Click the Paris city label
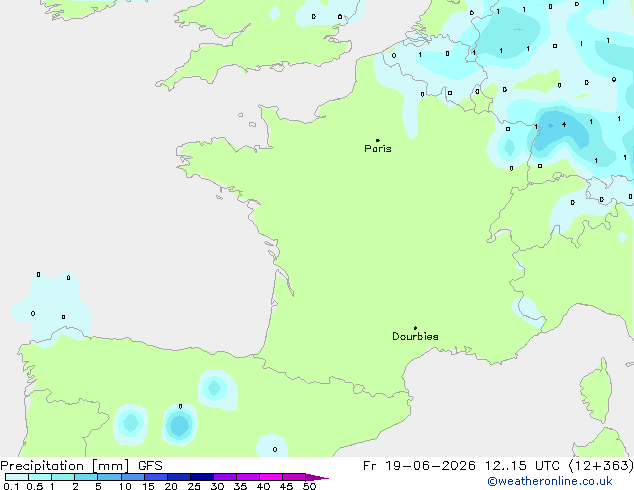Screen dimensions: 634x490 [378, 149]
